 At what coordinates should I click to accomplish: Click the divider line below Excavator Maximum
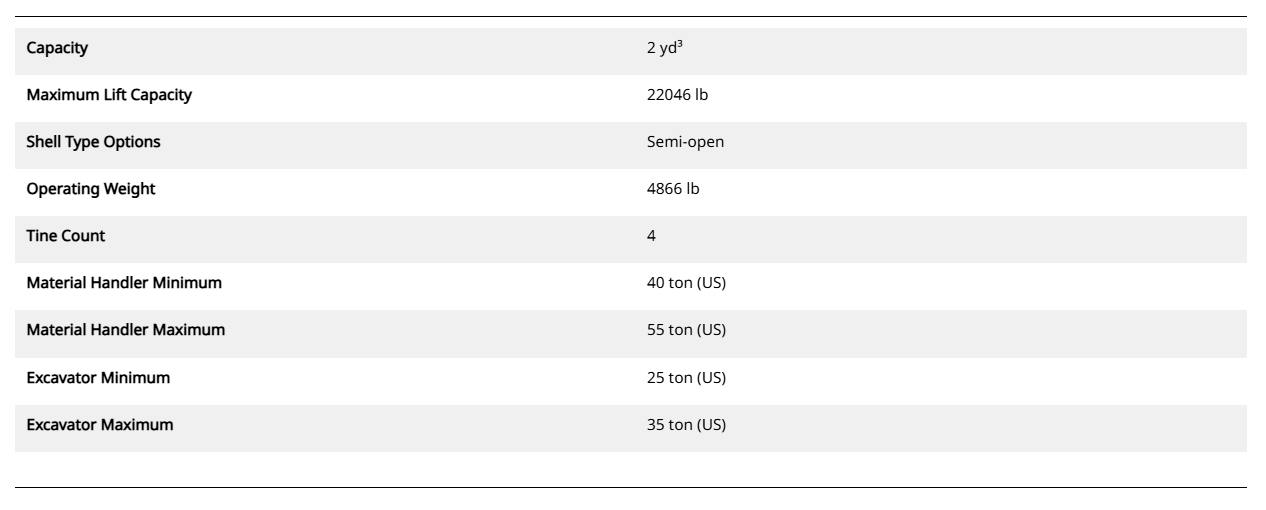[x=632, y=487]
